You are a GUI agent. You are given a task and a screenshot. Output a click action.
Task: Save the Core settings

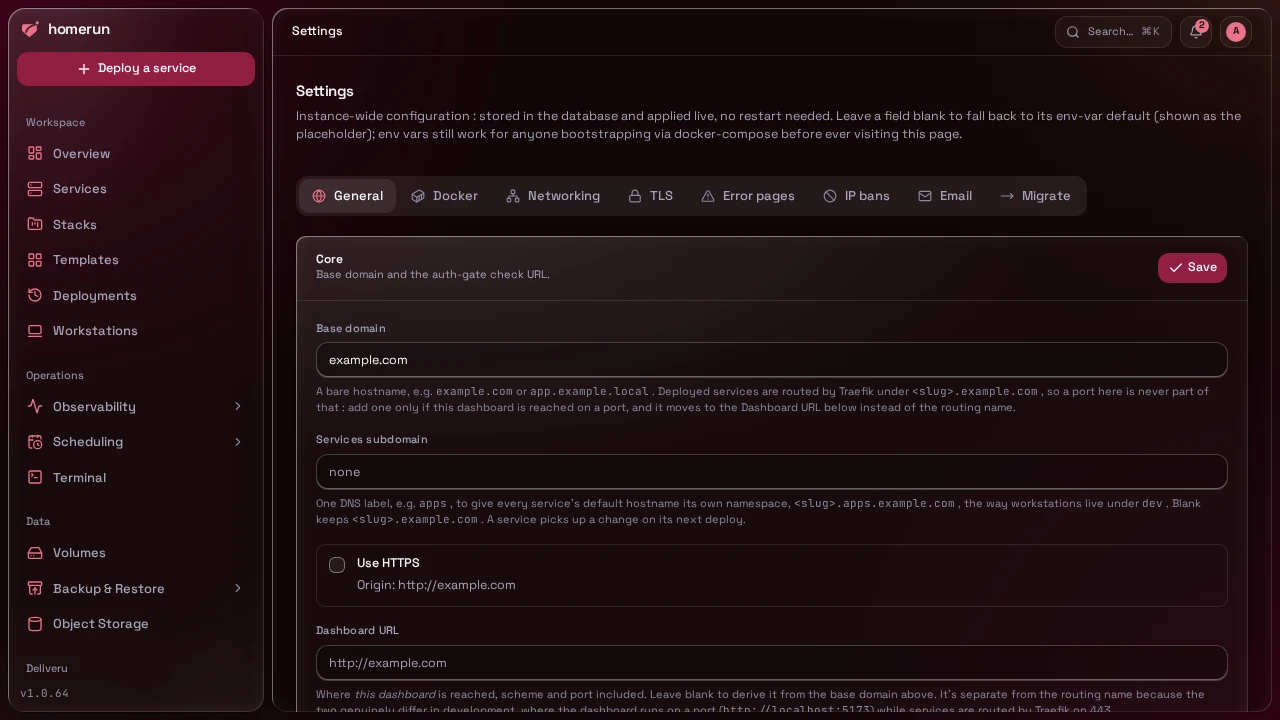click(1192, 268)
